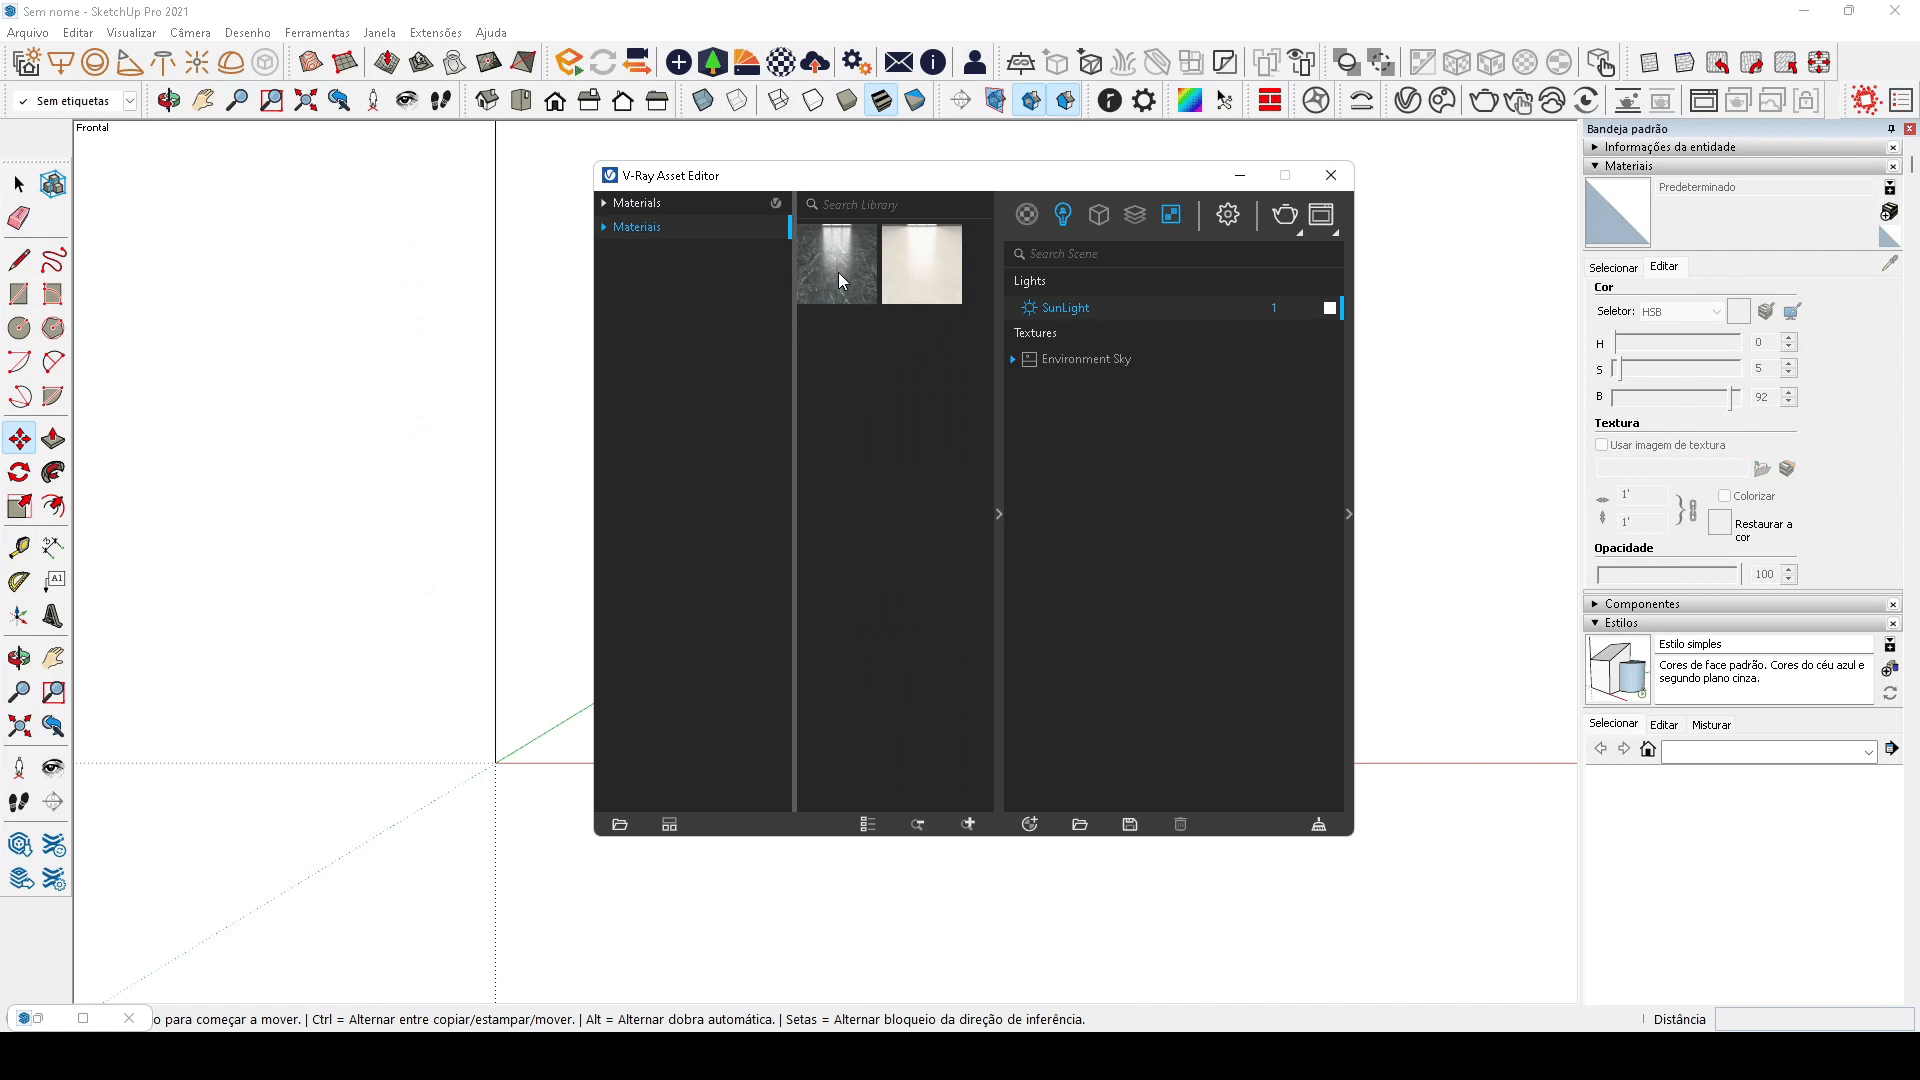The image size is (1920, 1080).
Task: Show Geometry assets category icon
Action: point(1098,214)
